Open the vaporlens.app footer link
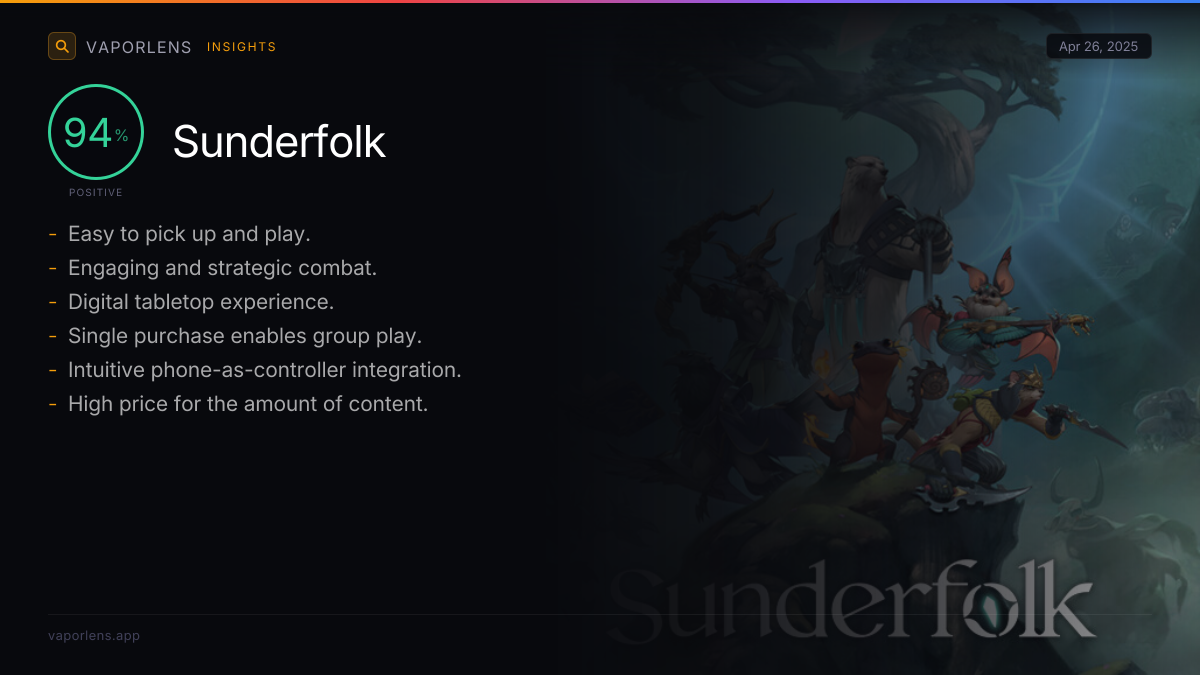The width and height of the screenshot is (1200, 675). click(94, 635)
